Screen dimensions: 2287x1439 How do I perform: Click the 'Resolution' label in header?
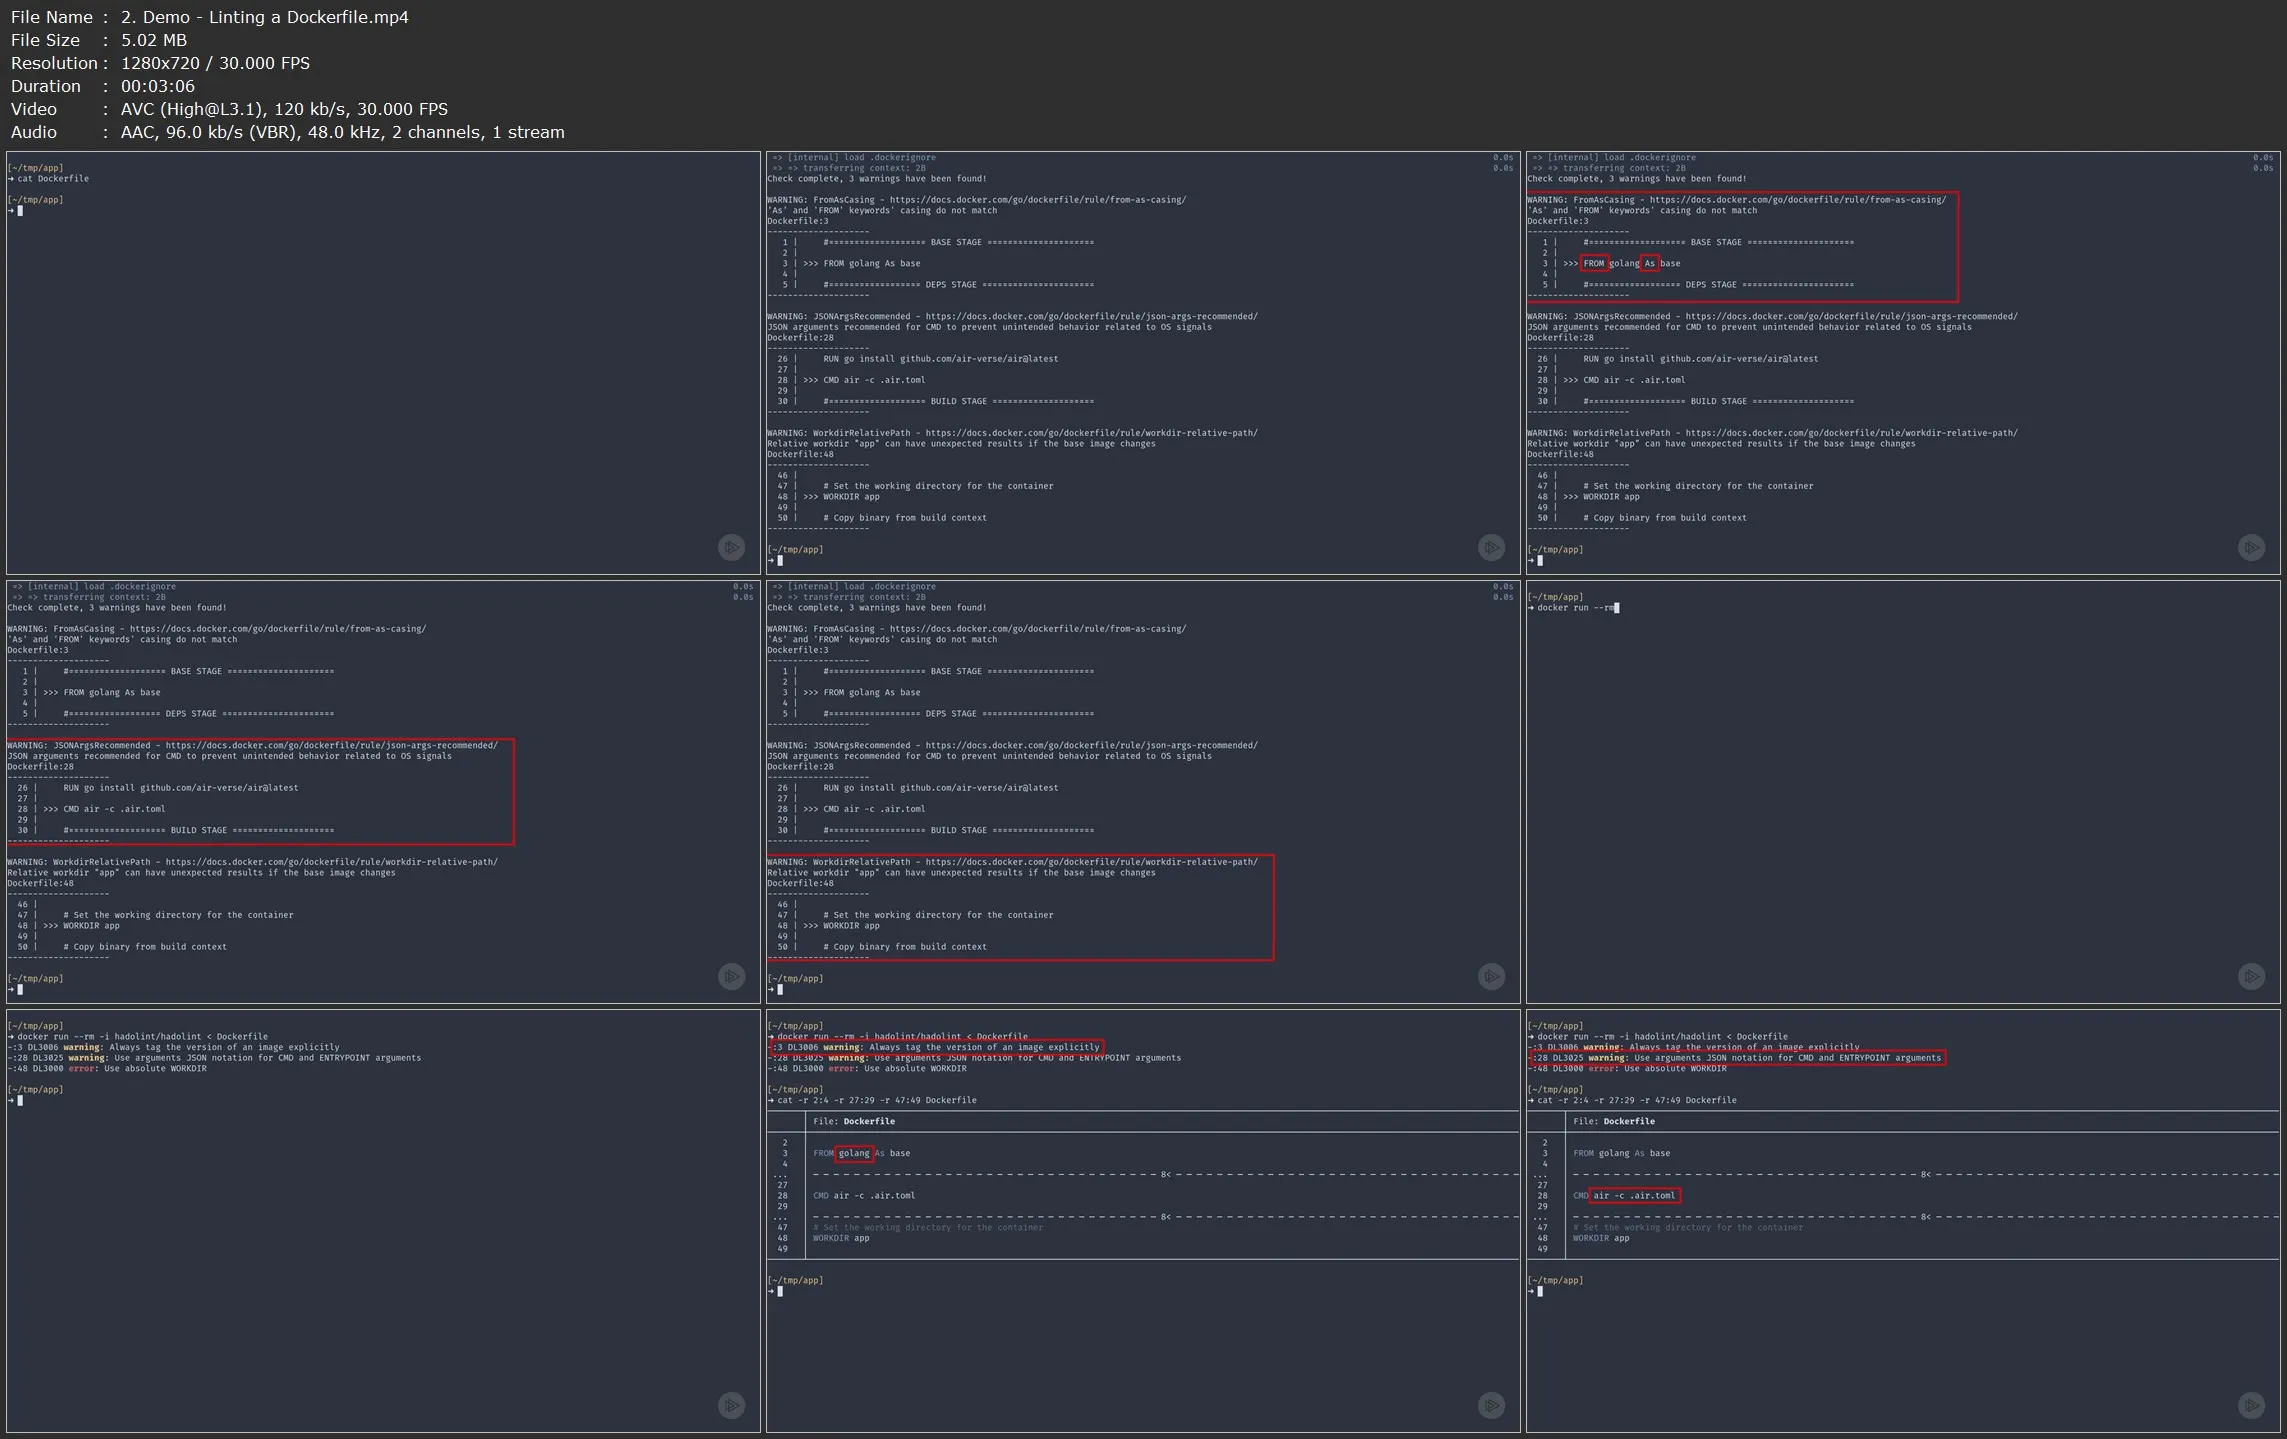pyautogui.click(x=54, y=63)
